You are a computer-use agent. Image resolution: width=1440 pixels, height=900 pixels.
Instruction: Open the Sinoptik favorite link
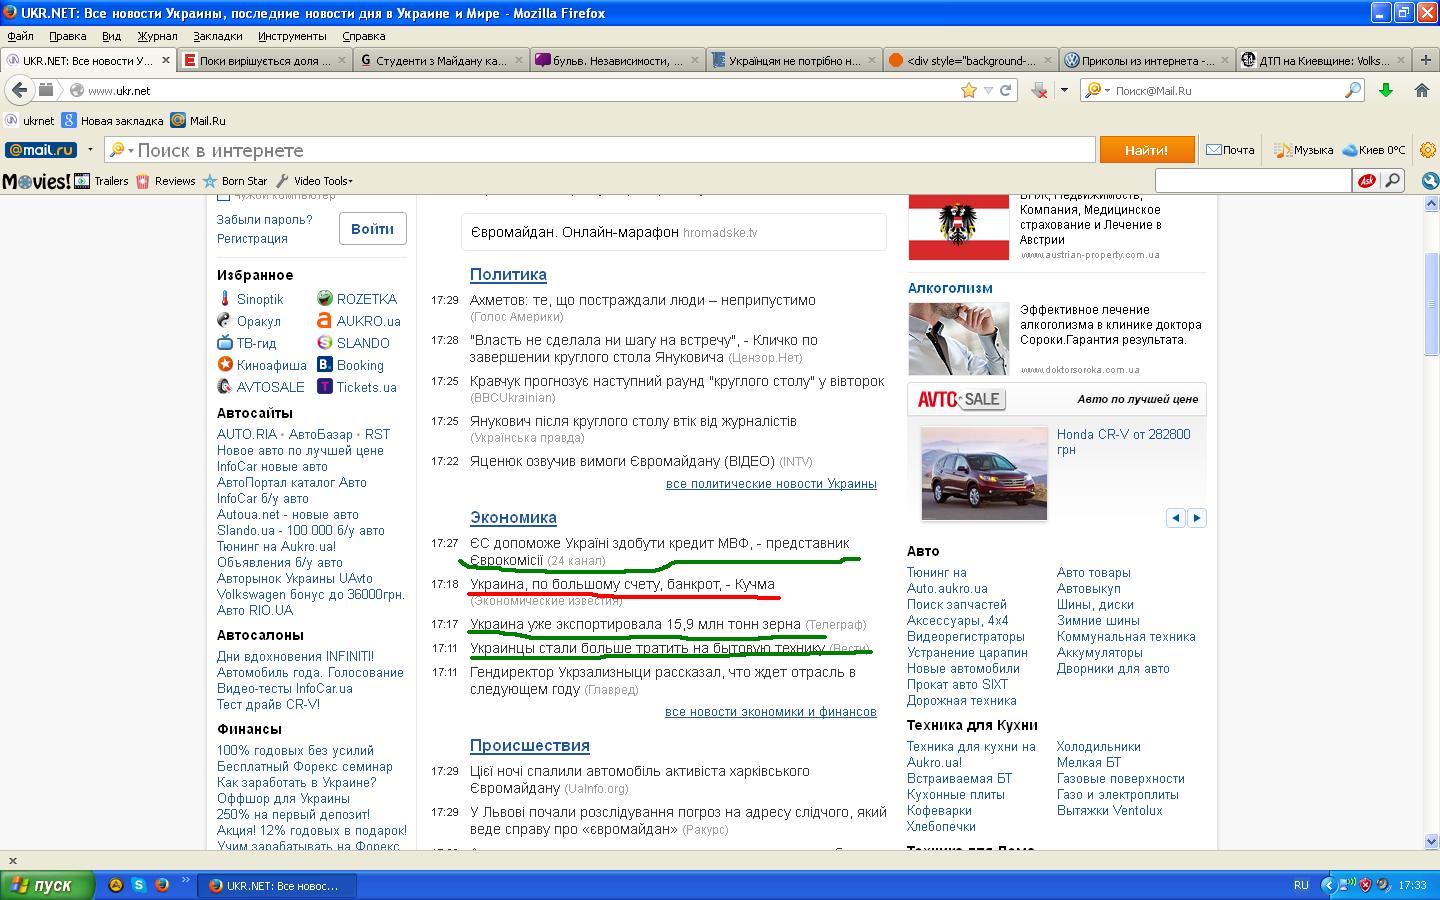tap(260, 299)
